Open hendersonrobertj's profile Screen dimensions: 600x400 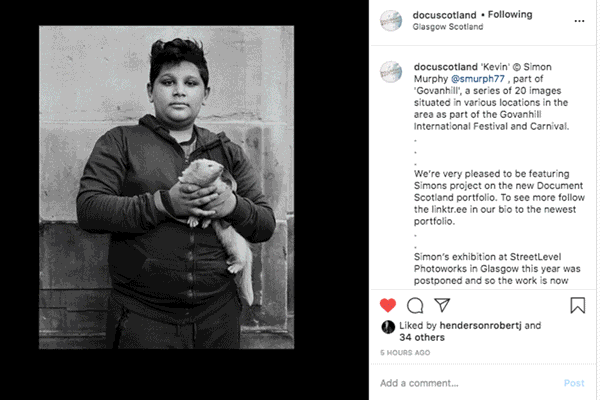[x=480, y=325]
